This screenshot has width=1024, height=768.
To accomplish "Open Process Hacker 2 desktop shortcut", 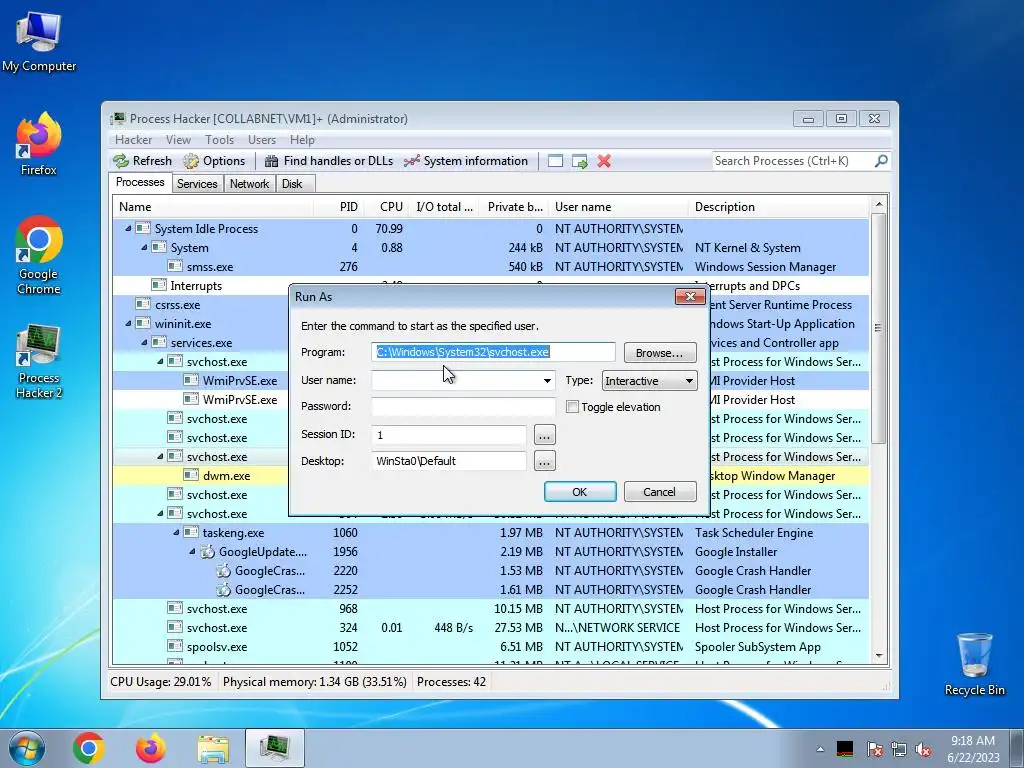I will (39, 361).
